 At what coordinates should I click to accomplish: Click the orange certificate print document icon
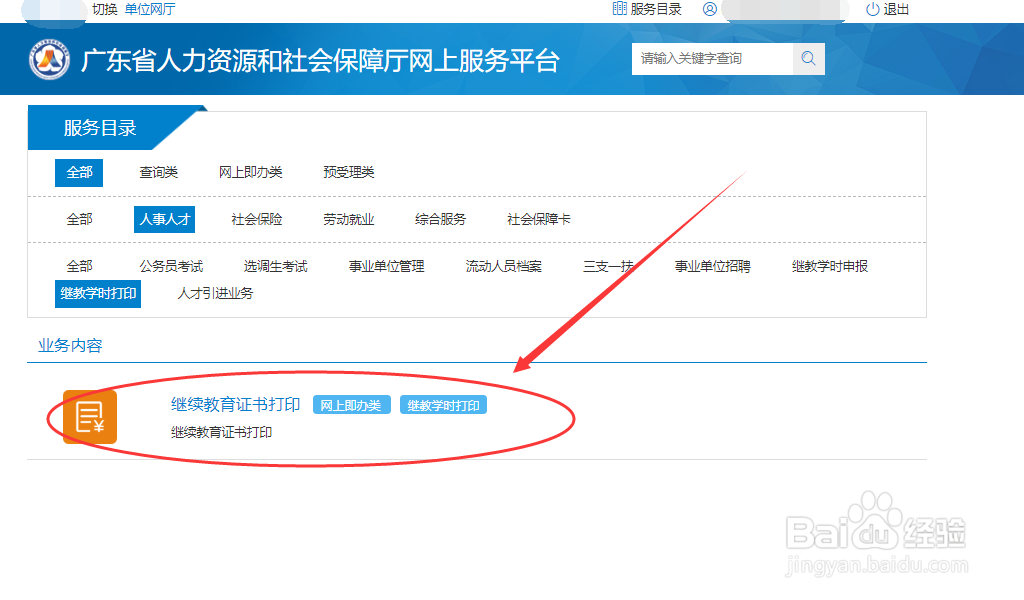90,416
